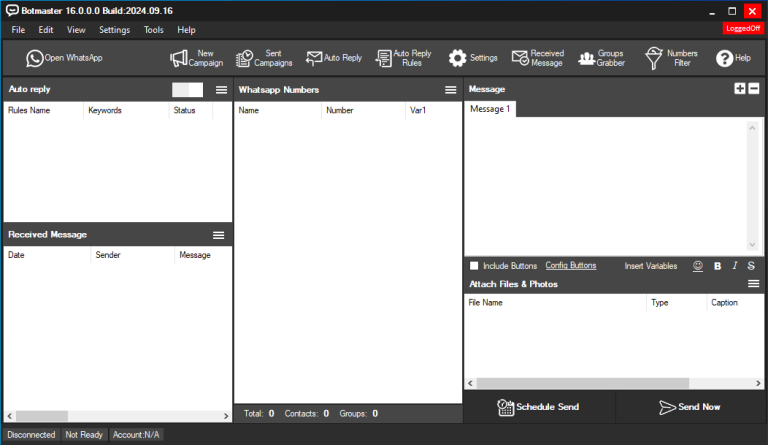This screenshot has width=768, height=445.
Task: Click the Send Now button
Action: point(690,407)
